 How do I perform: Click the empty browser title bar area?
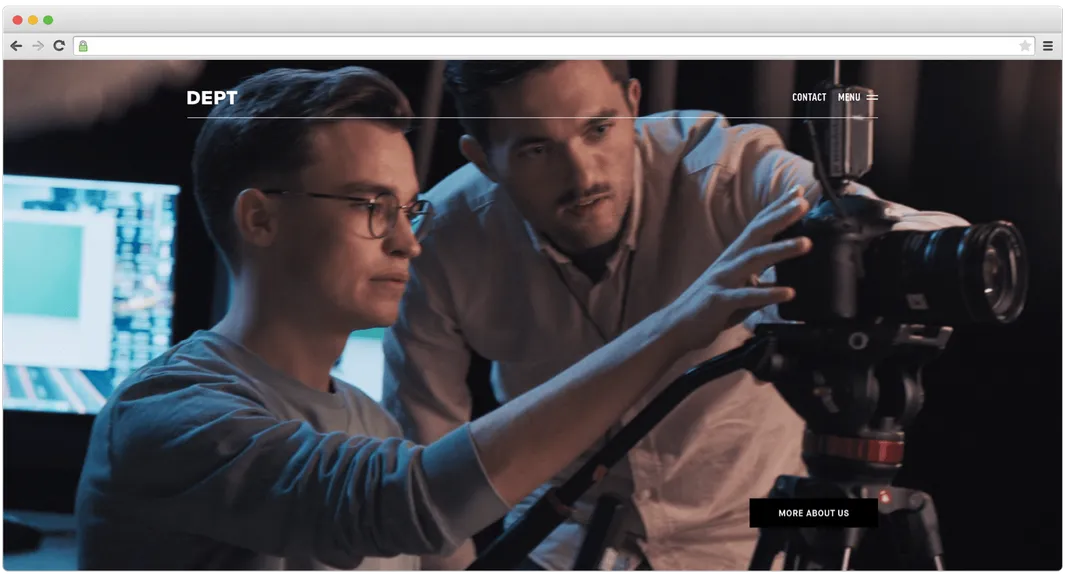550,20
